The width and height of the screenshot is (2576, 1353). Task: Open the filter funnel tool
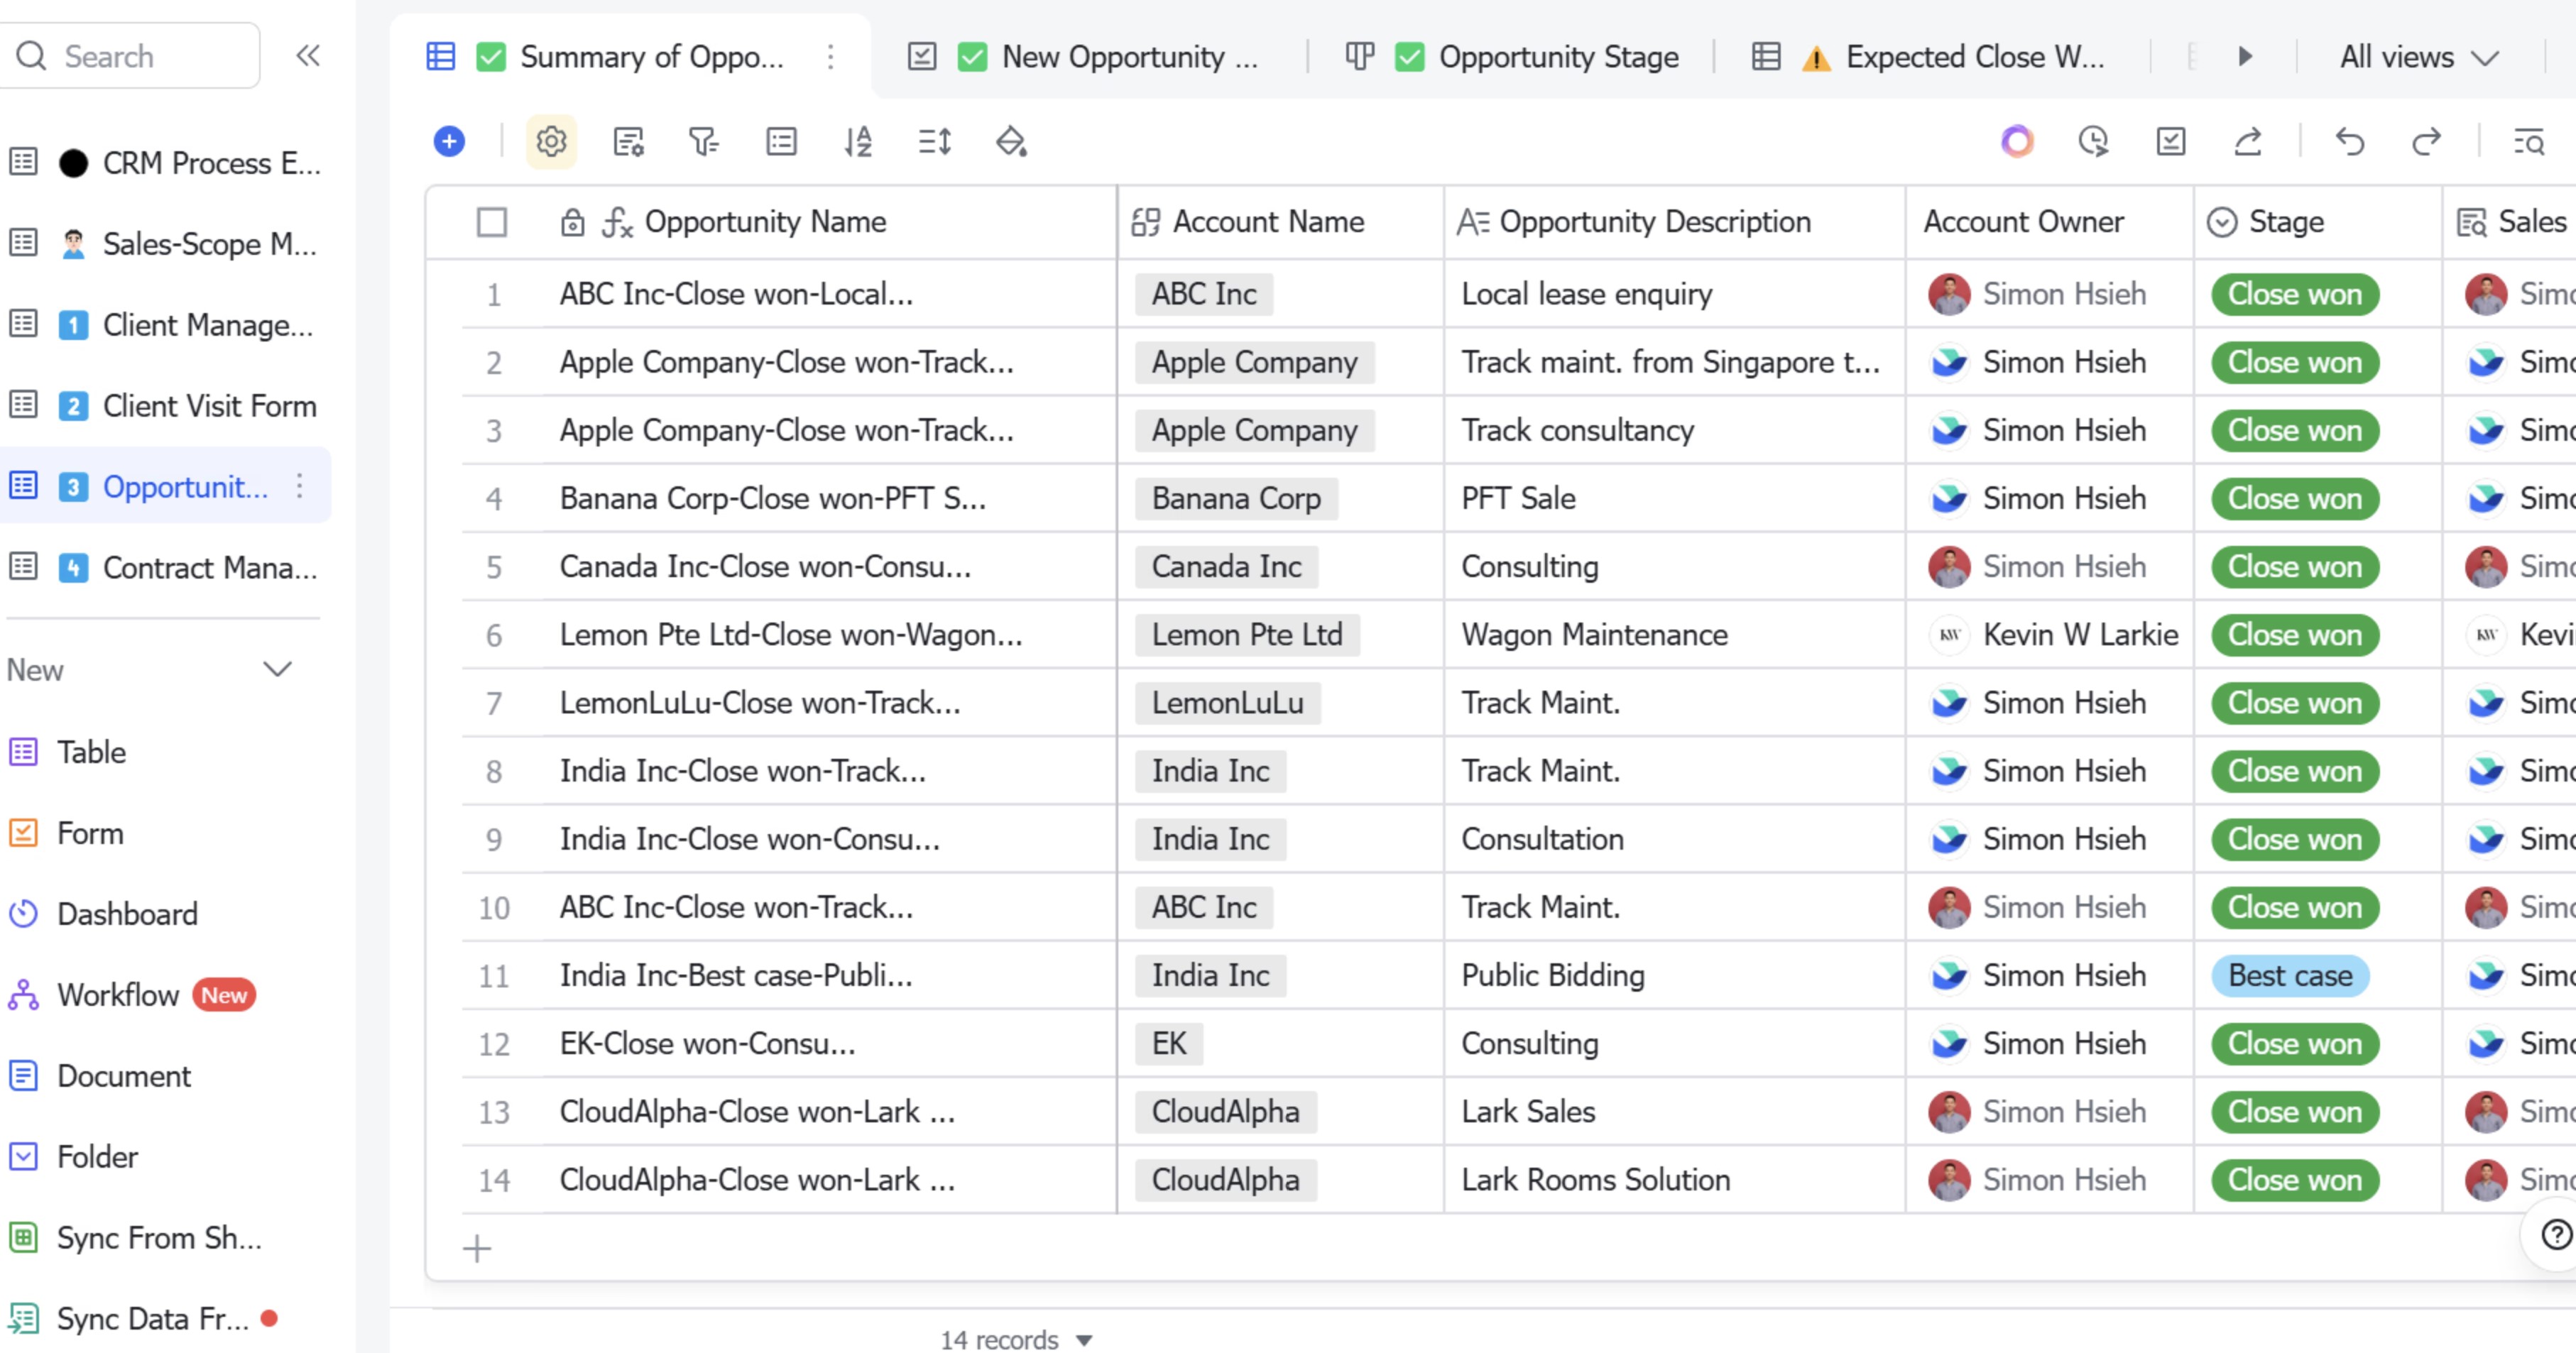704,141
